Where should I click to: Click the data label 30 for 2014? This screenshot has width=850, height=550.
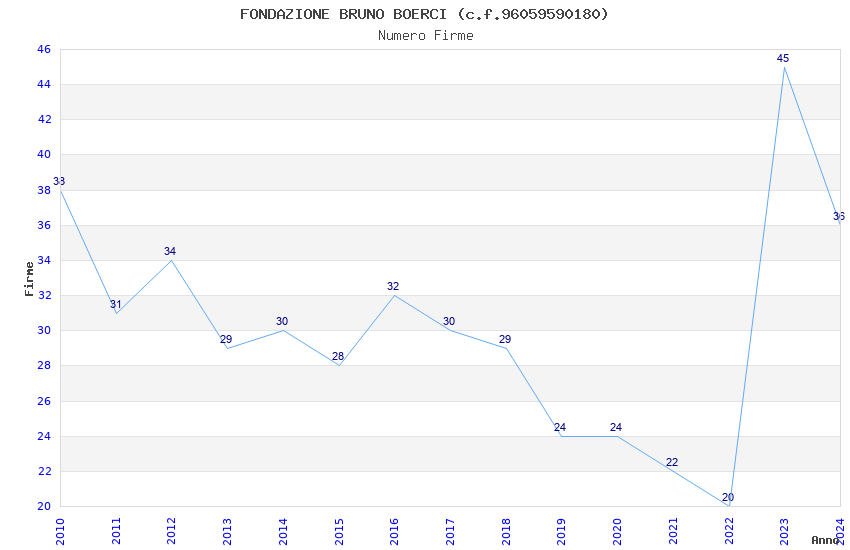[282, 321]
